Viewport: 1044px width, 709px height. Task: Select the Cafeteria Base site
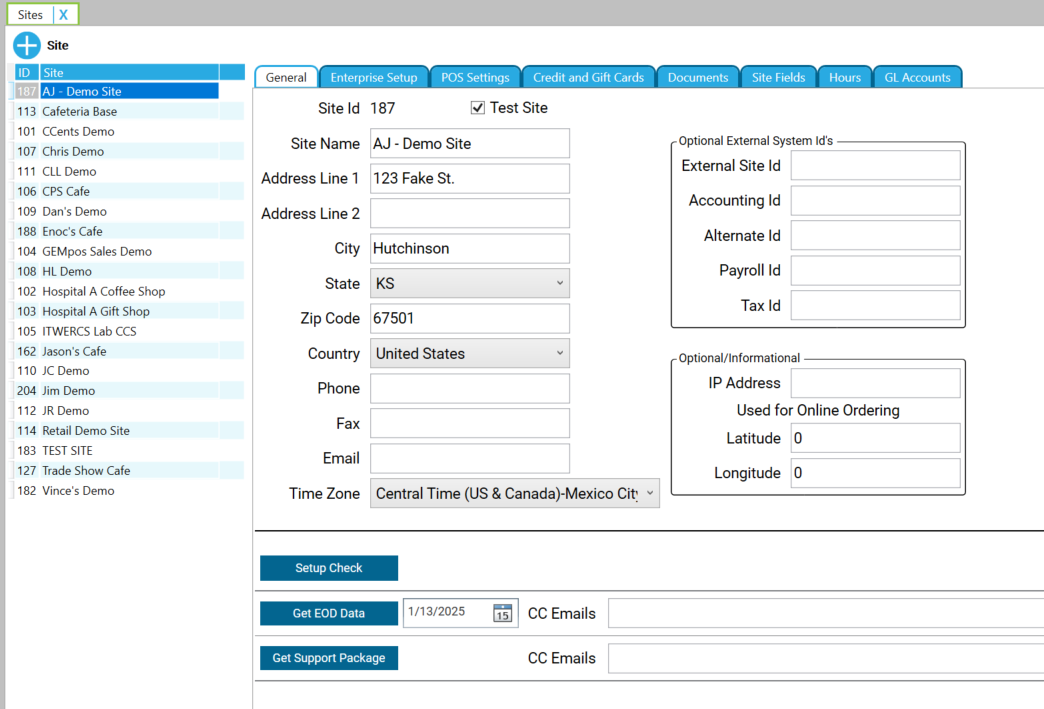[x=85, y=111]
